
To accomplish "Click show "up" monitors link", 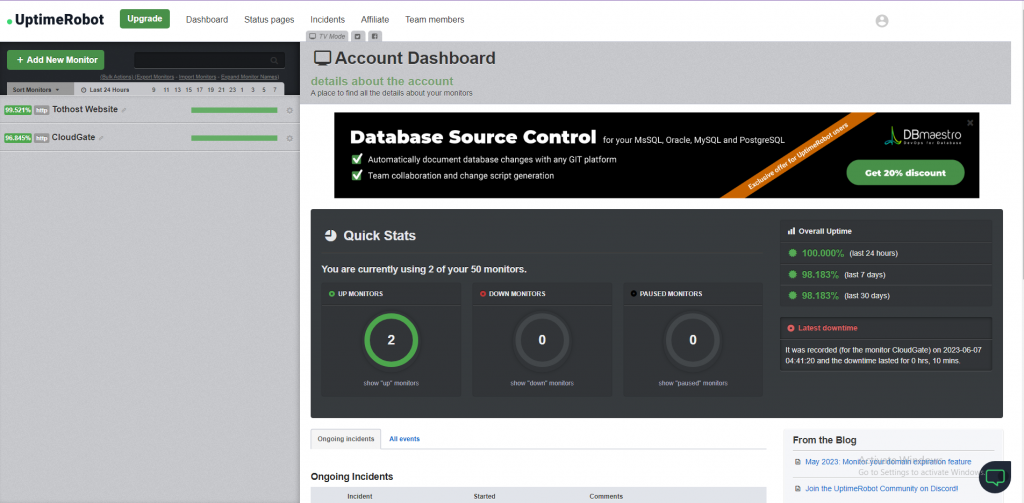I will pyautogui.click(x=391, y=383).
